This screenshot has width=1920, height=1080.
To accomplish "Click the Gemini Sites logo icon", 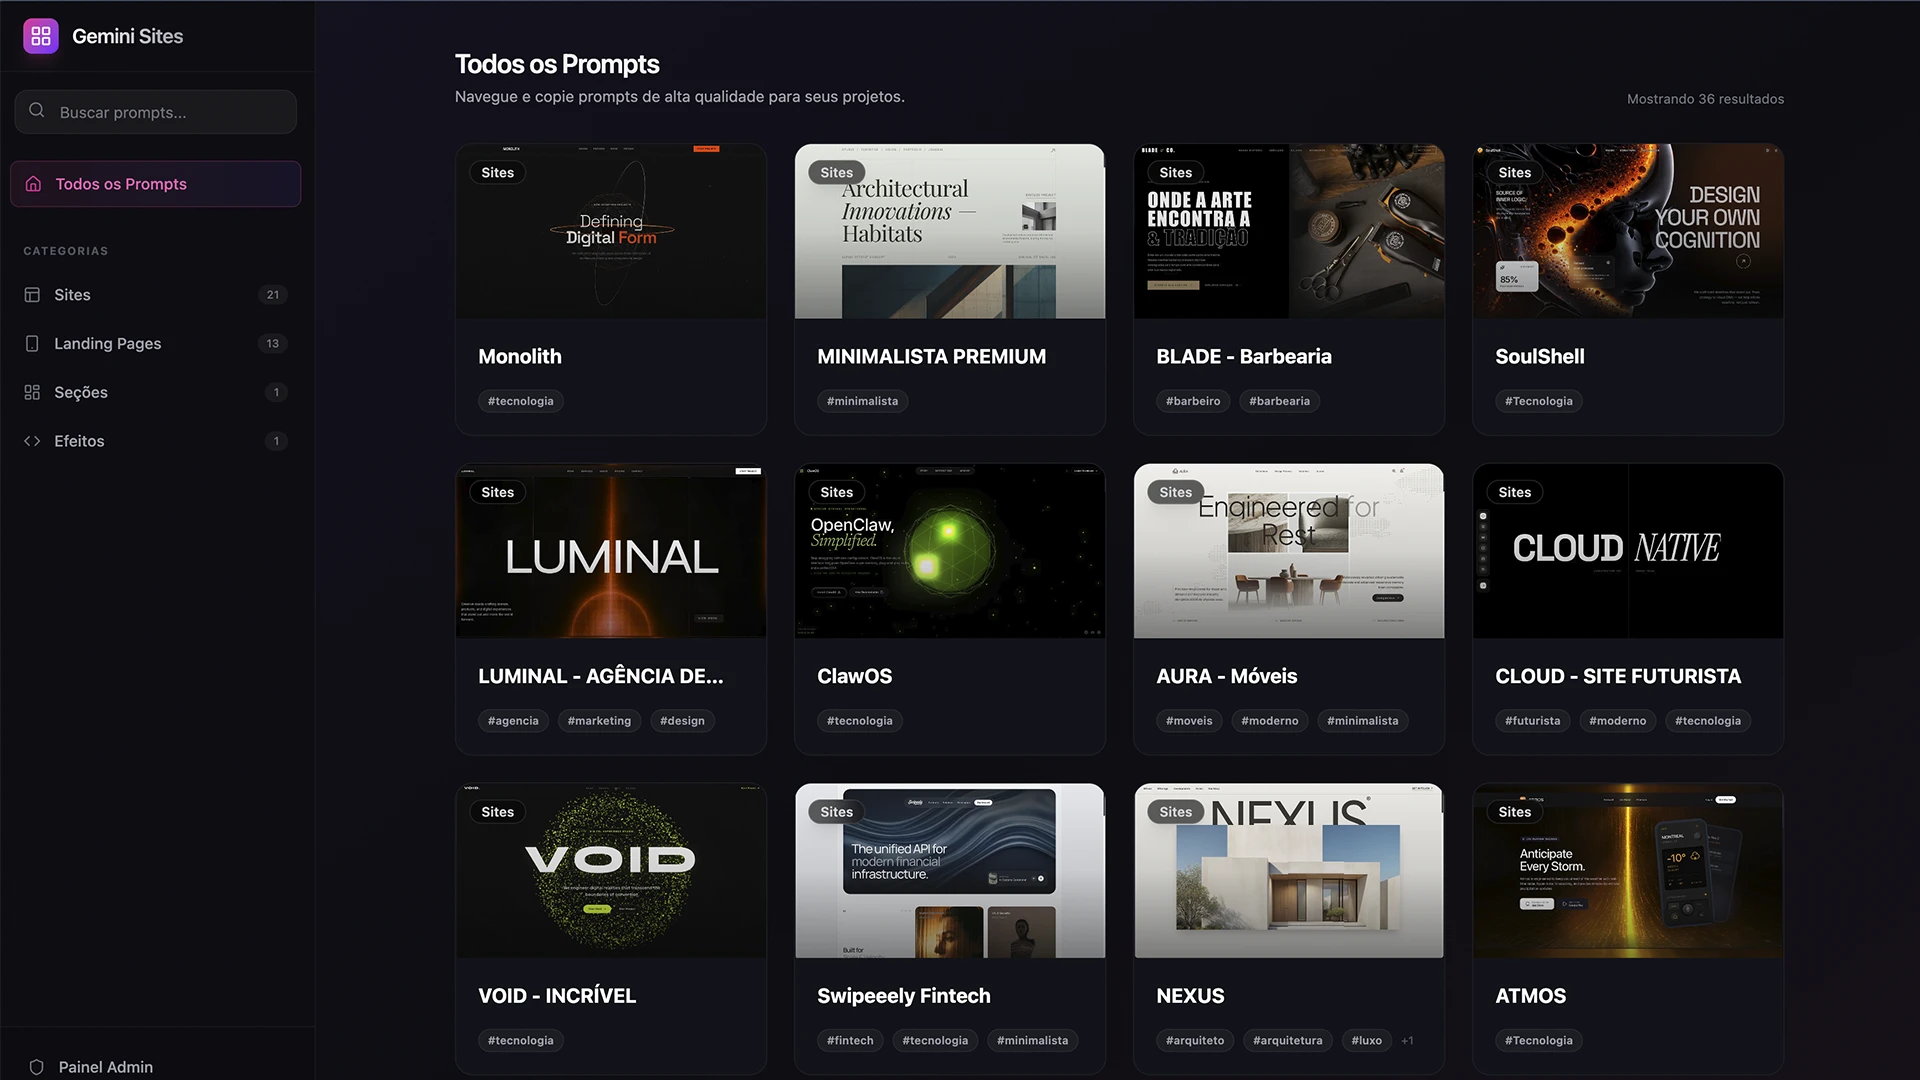I will (41, 35).
